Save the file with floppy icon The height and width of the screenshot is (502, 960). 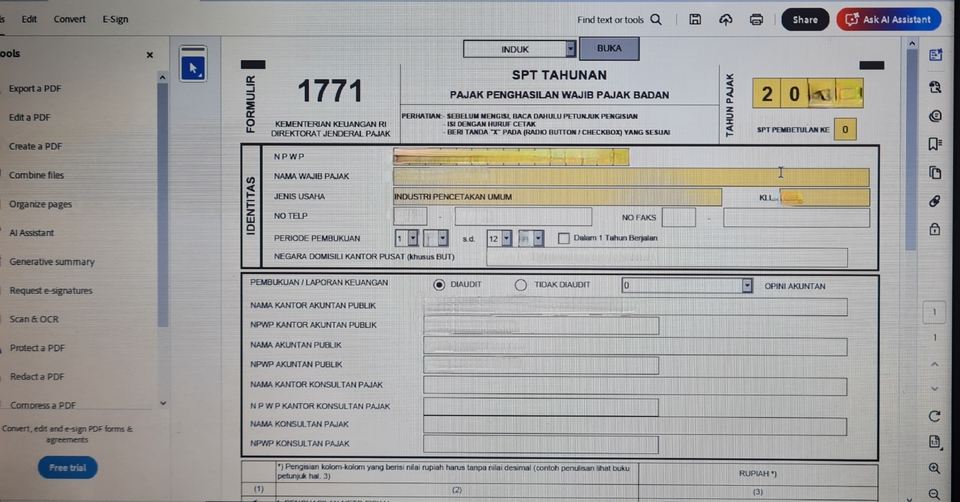point(695,20)
